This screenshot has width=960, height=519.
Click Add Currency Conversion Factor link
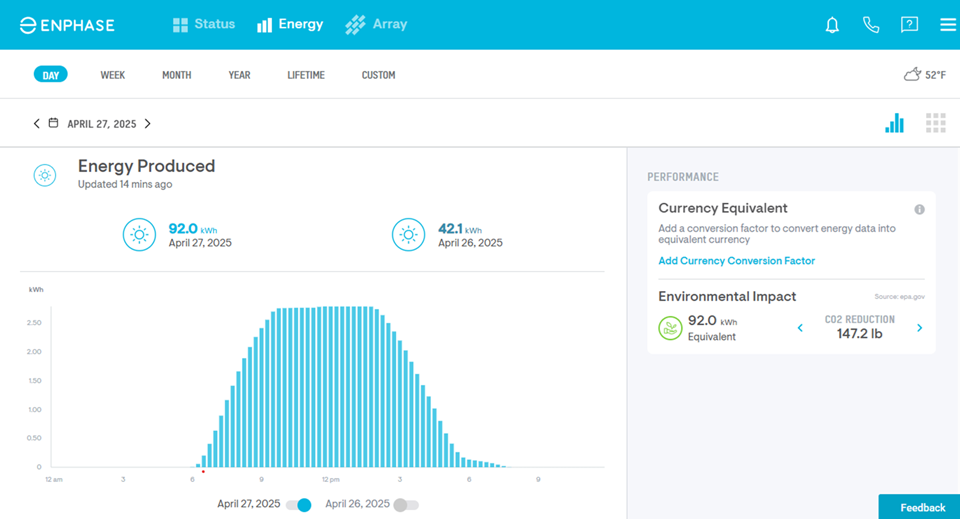click(736, 261)
